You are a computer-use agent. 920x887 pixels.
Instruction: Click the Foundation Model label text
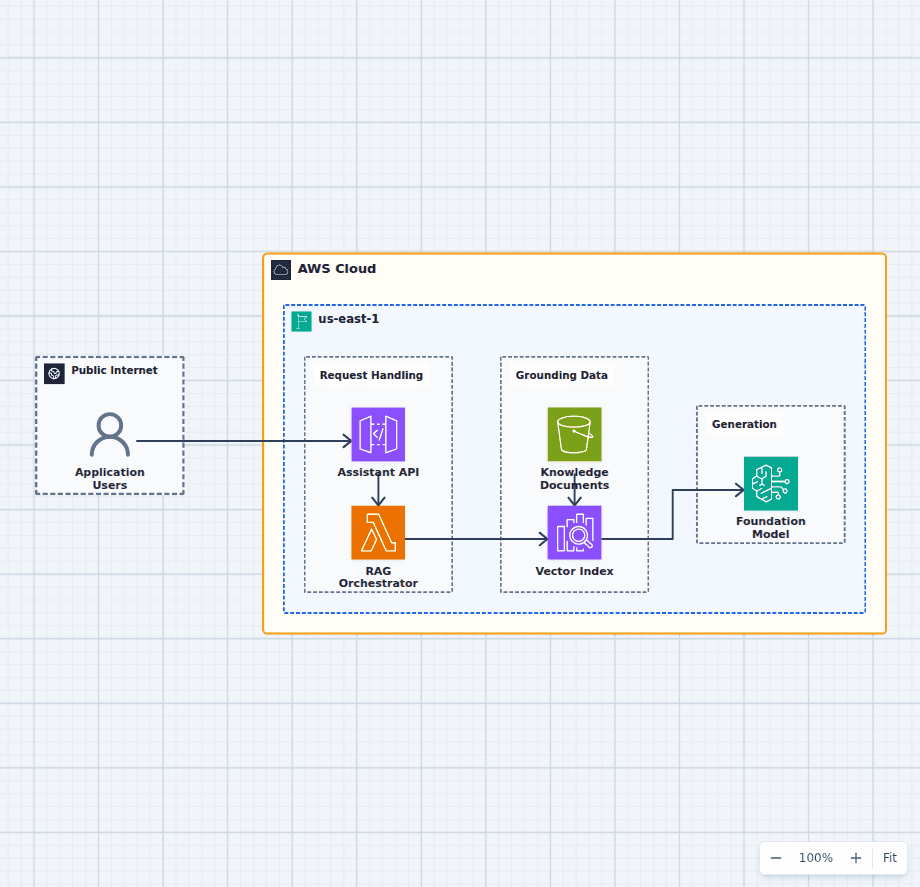pos(770,528)
